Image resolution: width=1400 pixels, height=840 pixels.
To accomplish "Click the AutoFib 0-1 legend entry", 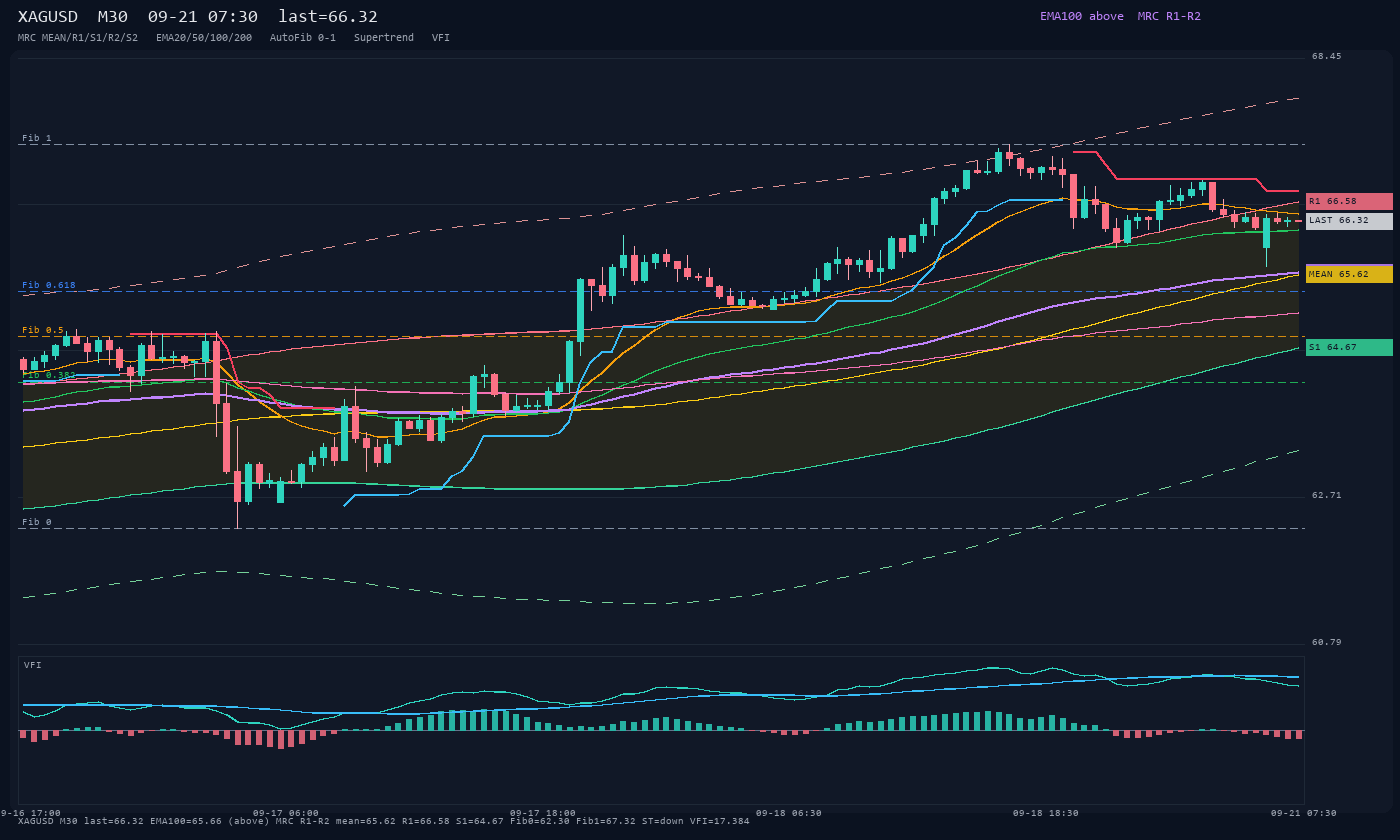I will (x=303, y=38).
